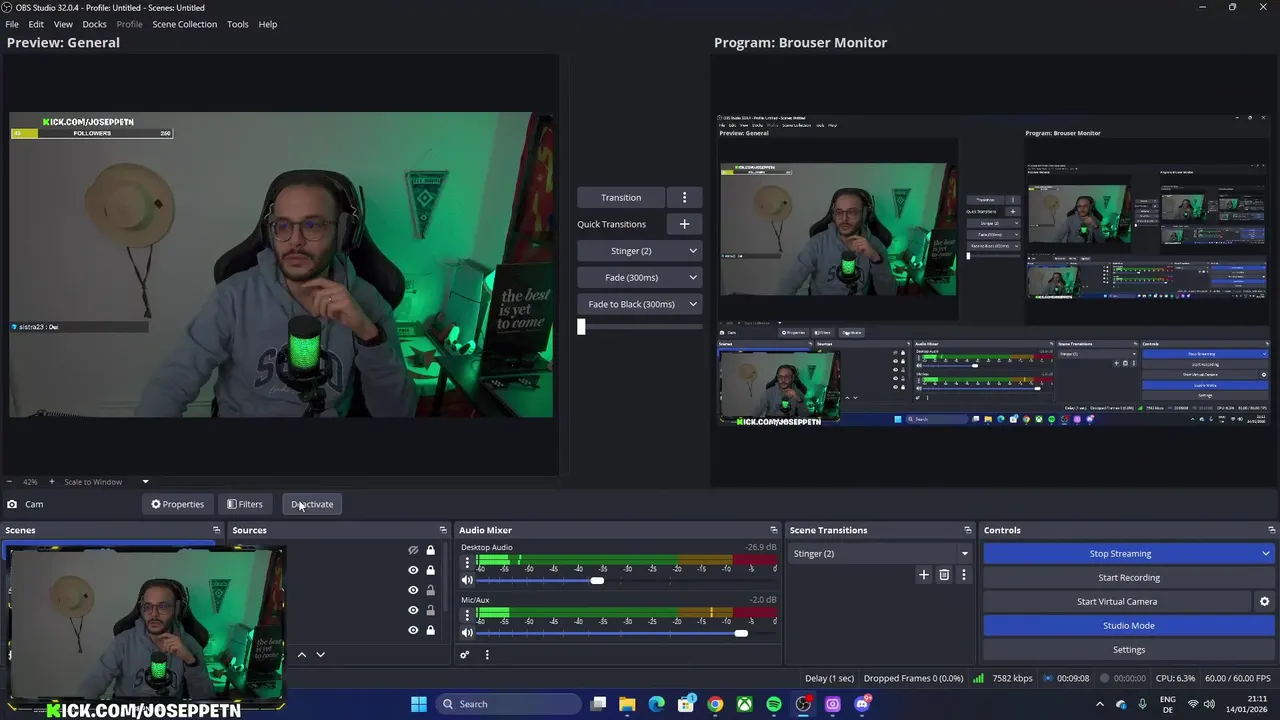Open Fade (300ms) quick transition dropdown arrow
The image size is (1280, 720).
[x=693, y=277]
